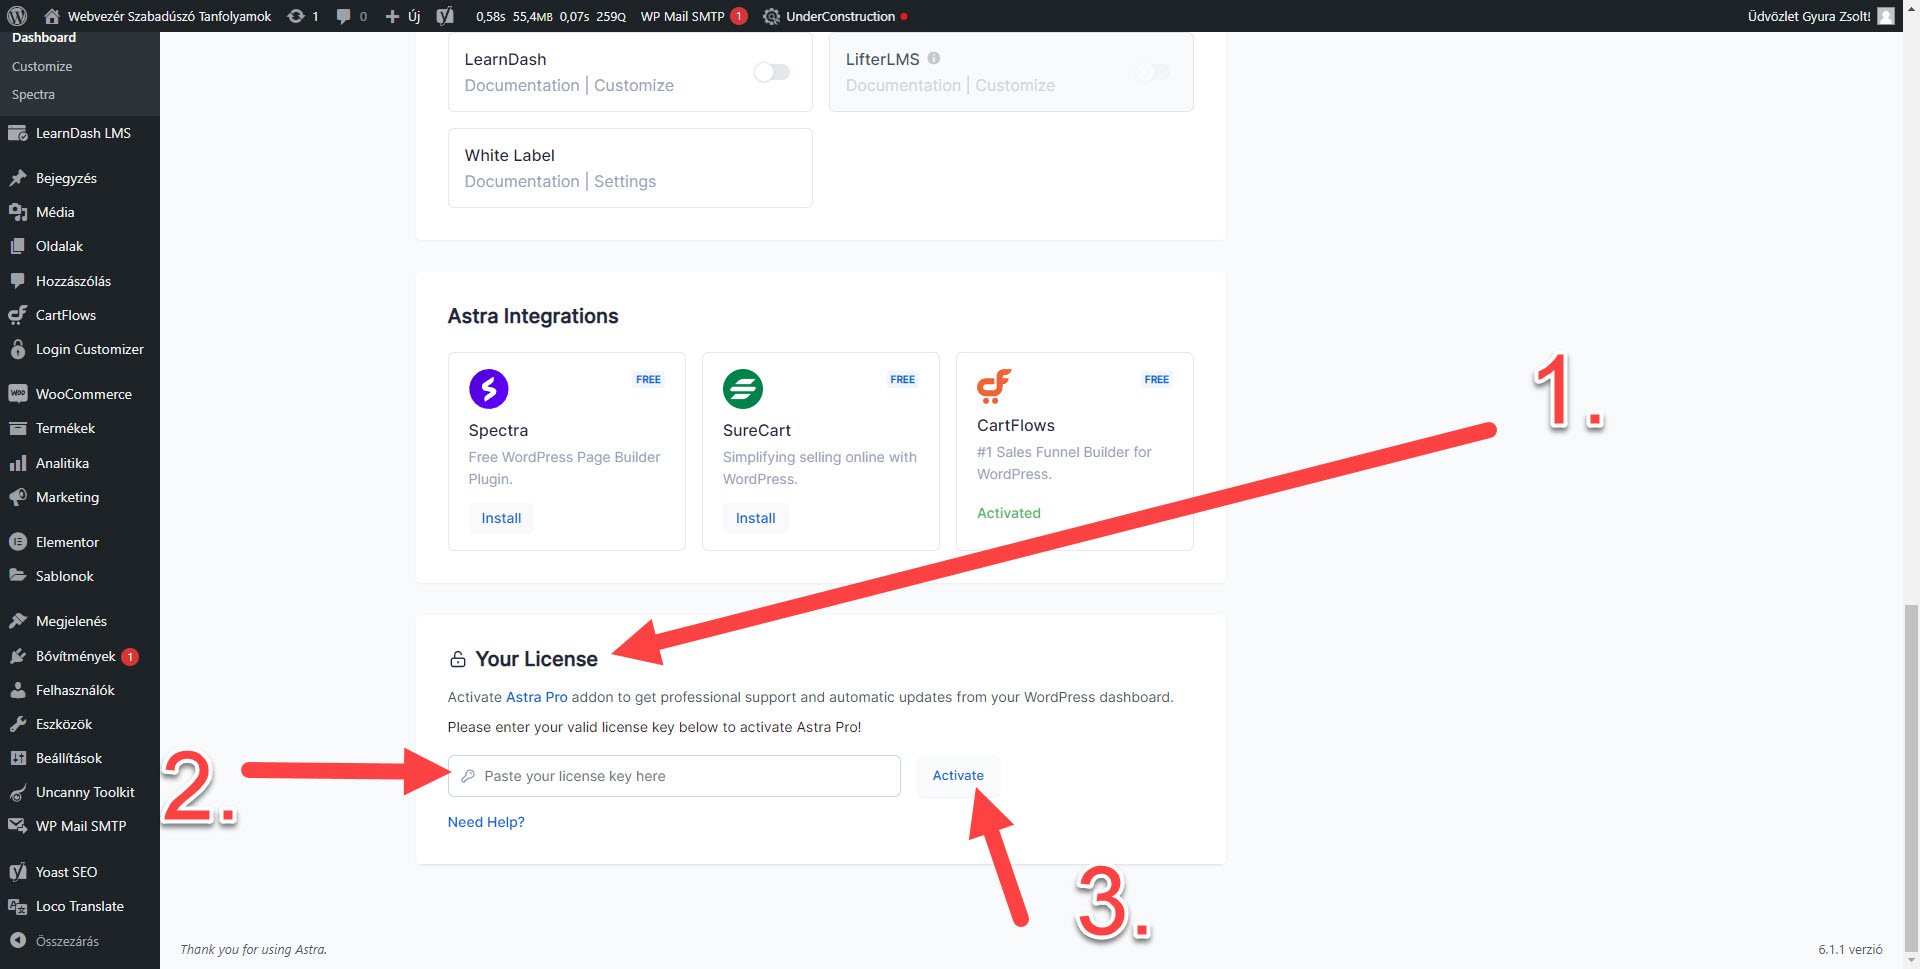Click the UnderConstruction gear icon
The height and width of the screenshot is (969, 1920).
[x=771, y=16]
